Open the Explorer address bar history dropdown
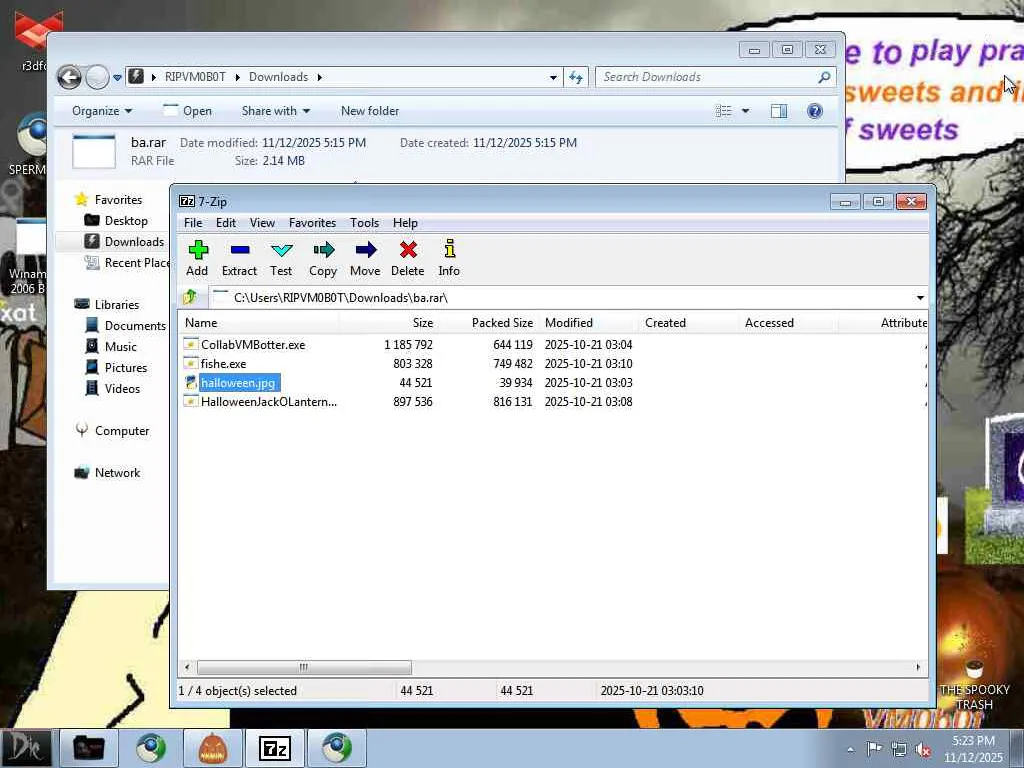The height and width of the screenshot is (768, 1024). [x=553, y=77]
